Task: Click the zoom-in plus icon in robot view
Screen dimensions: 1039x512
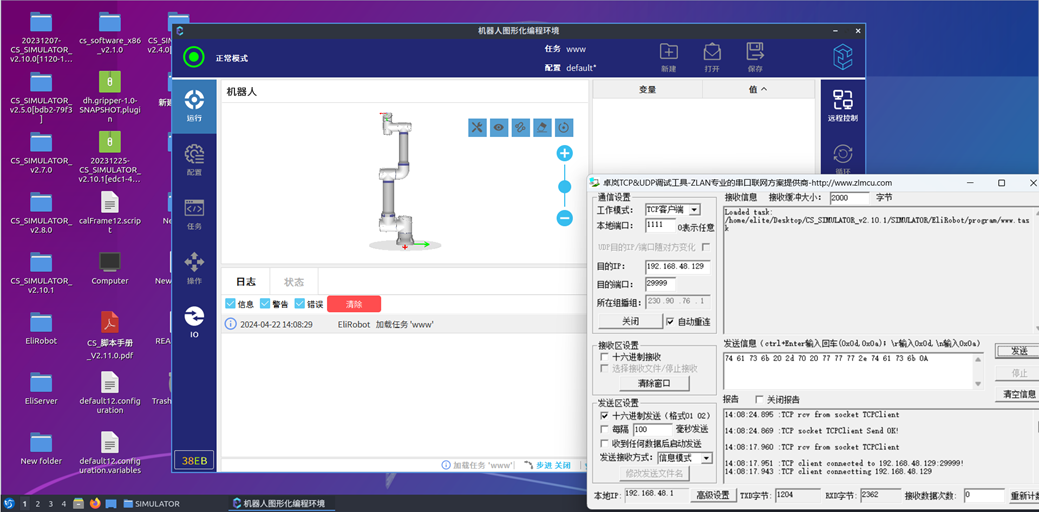Action: (x=564, y=153)
